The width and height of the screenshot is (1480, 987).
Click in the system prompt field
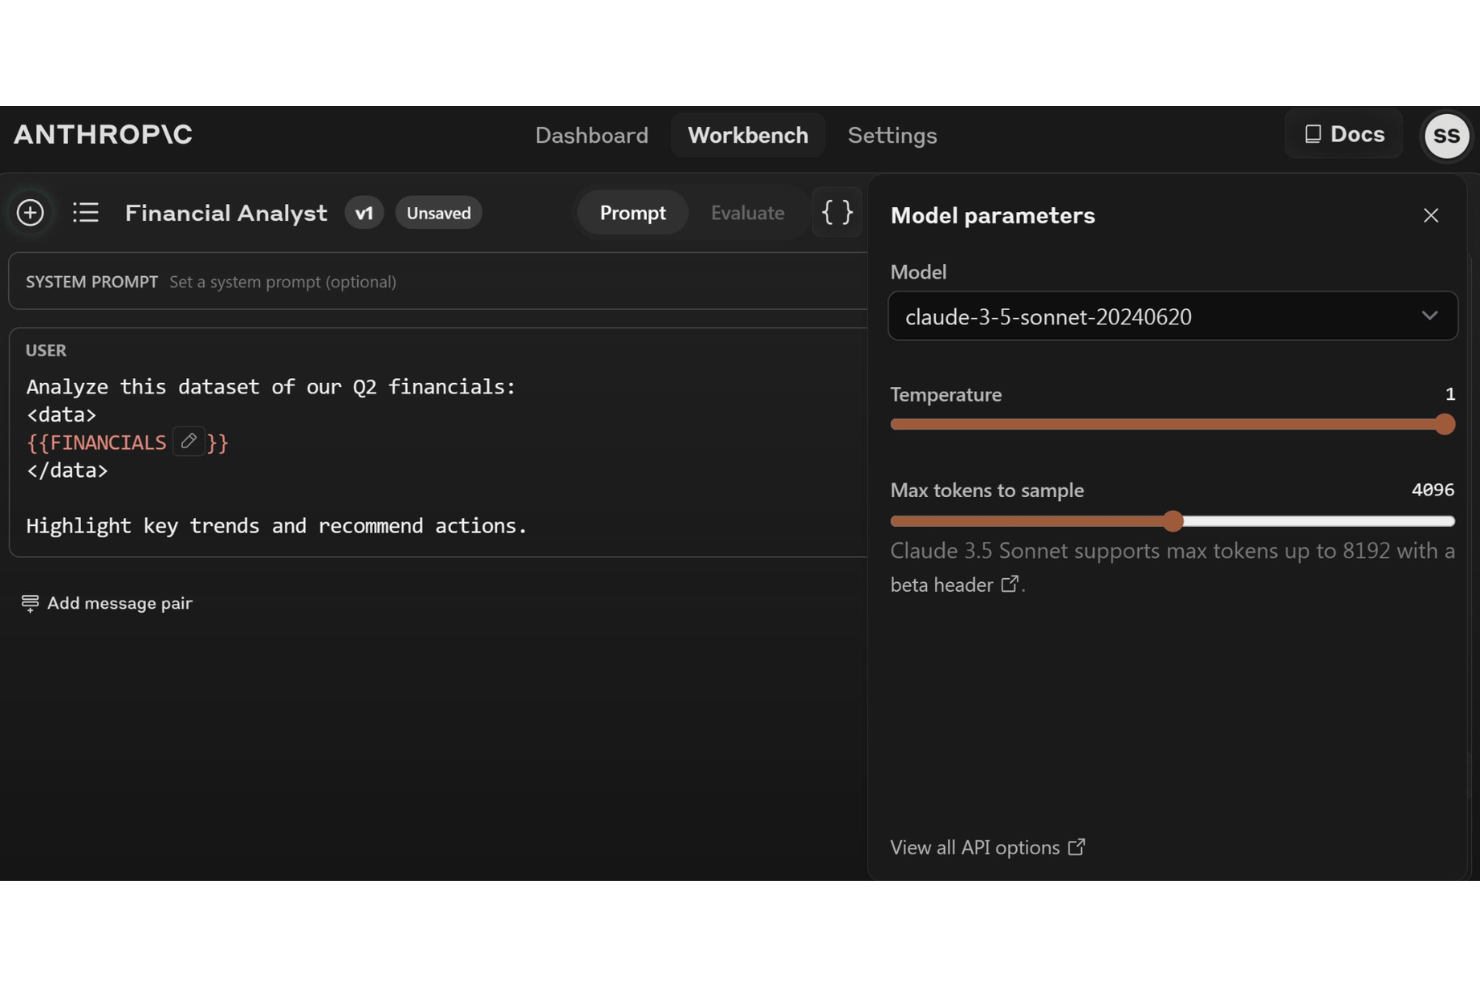tap(438, 282)
